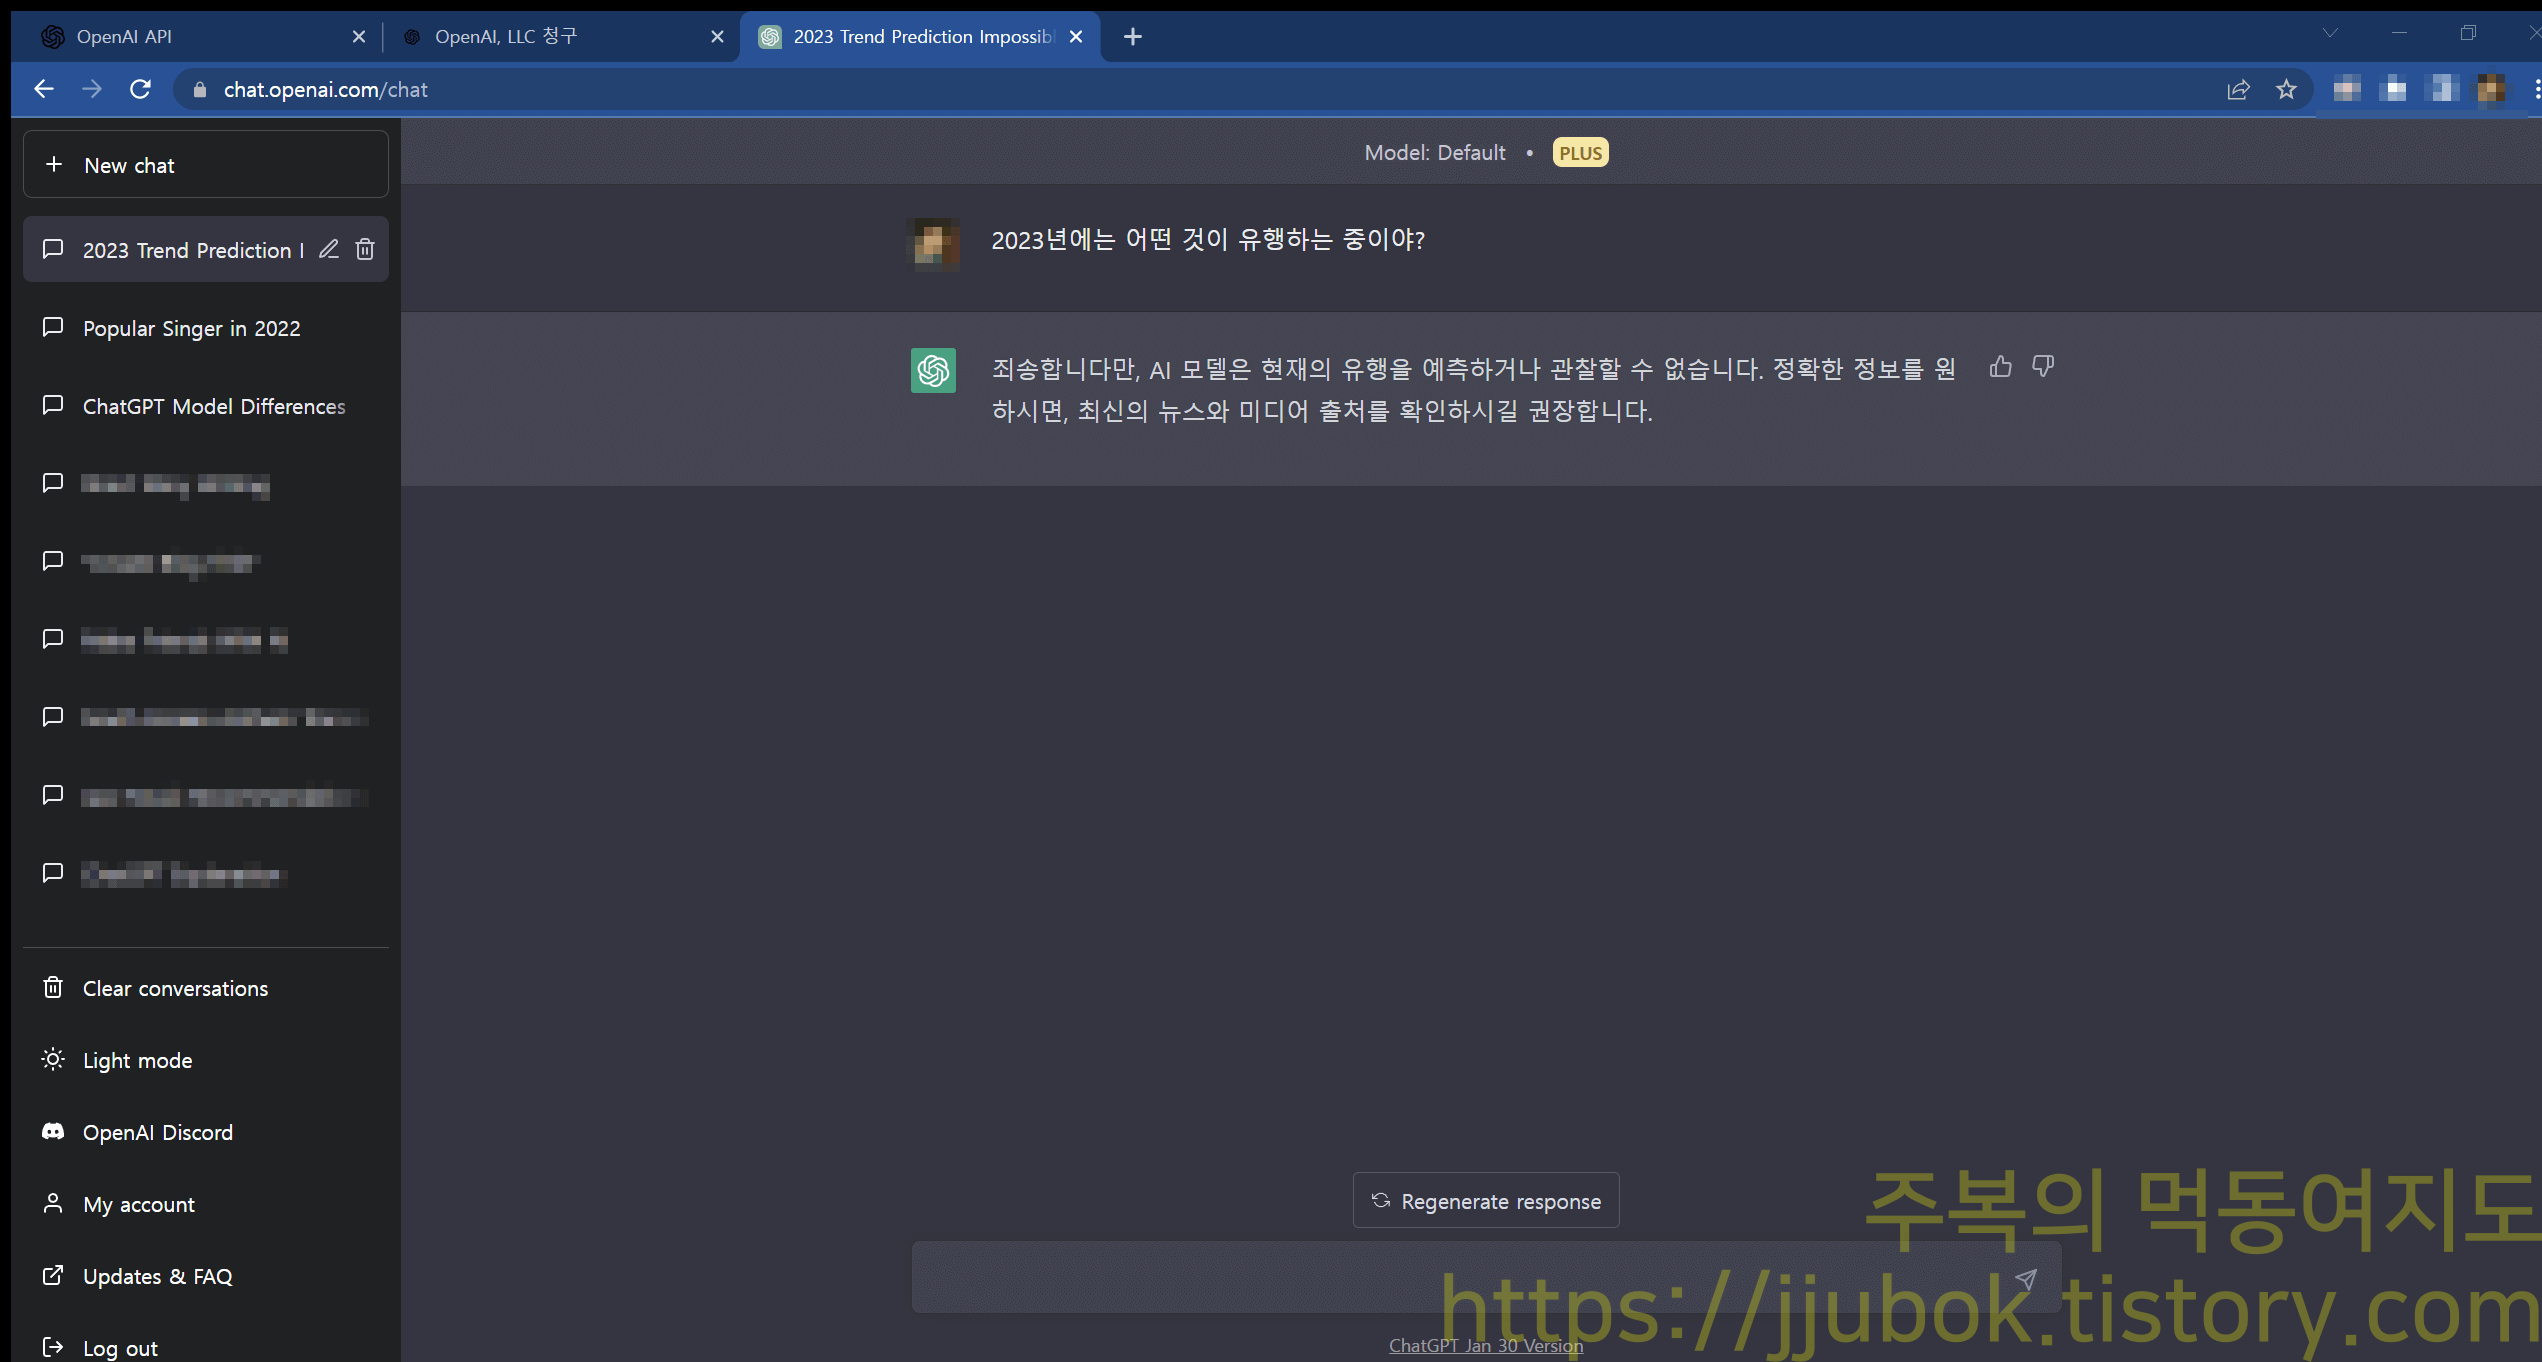Log out of ChatGPT
Screen dimensions: 2542x1362
coord(205,1347)
